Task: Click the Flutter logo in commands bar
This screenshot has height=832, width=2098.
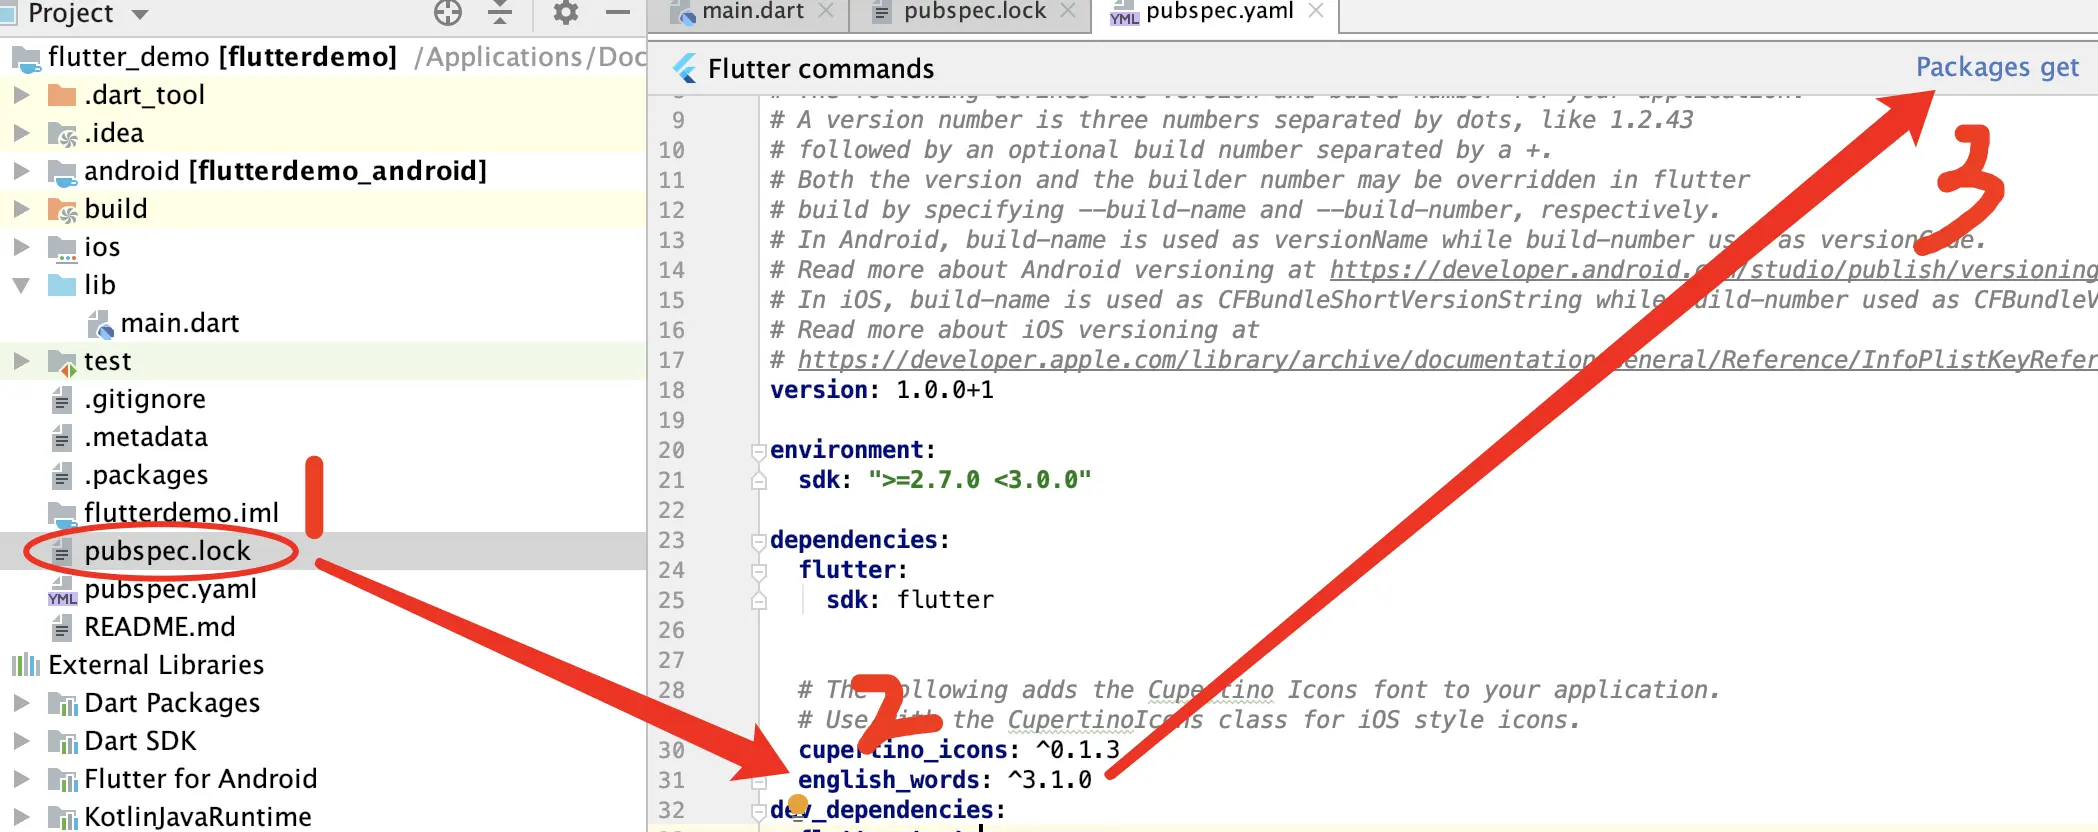Action: (685, 68)
